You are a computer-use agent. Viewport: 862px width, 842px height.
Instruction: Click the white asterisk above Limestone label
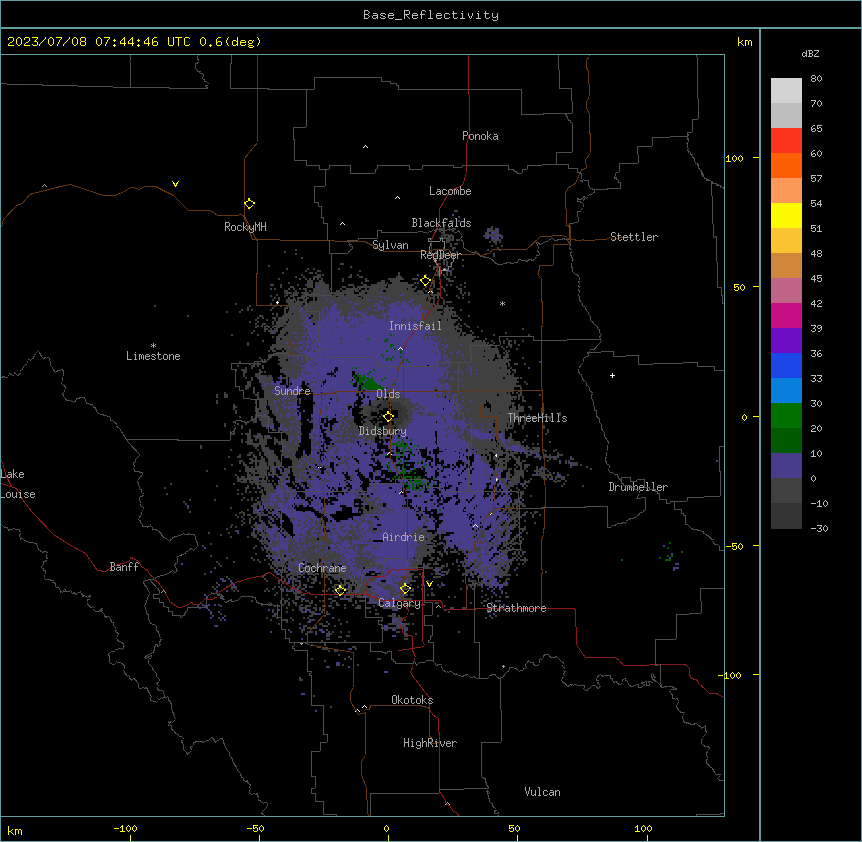(153, 346)
